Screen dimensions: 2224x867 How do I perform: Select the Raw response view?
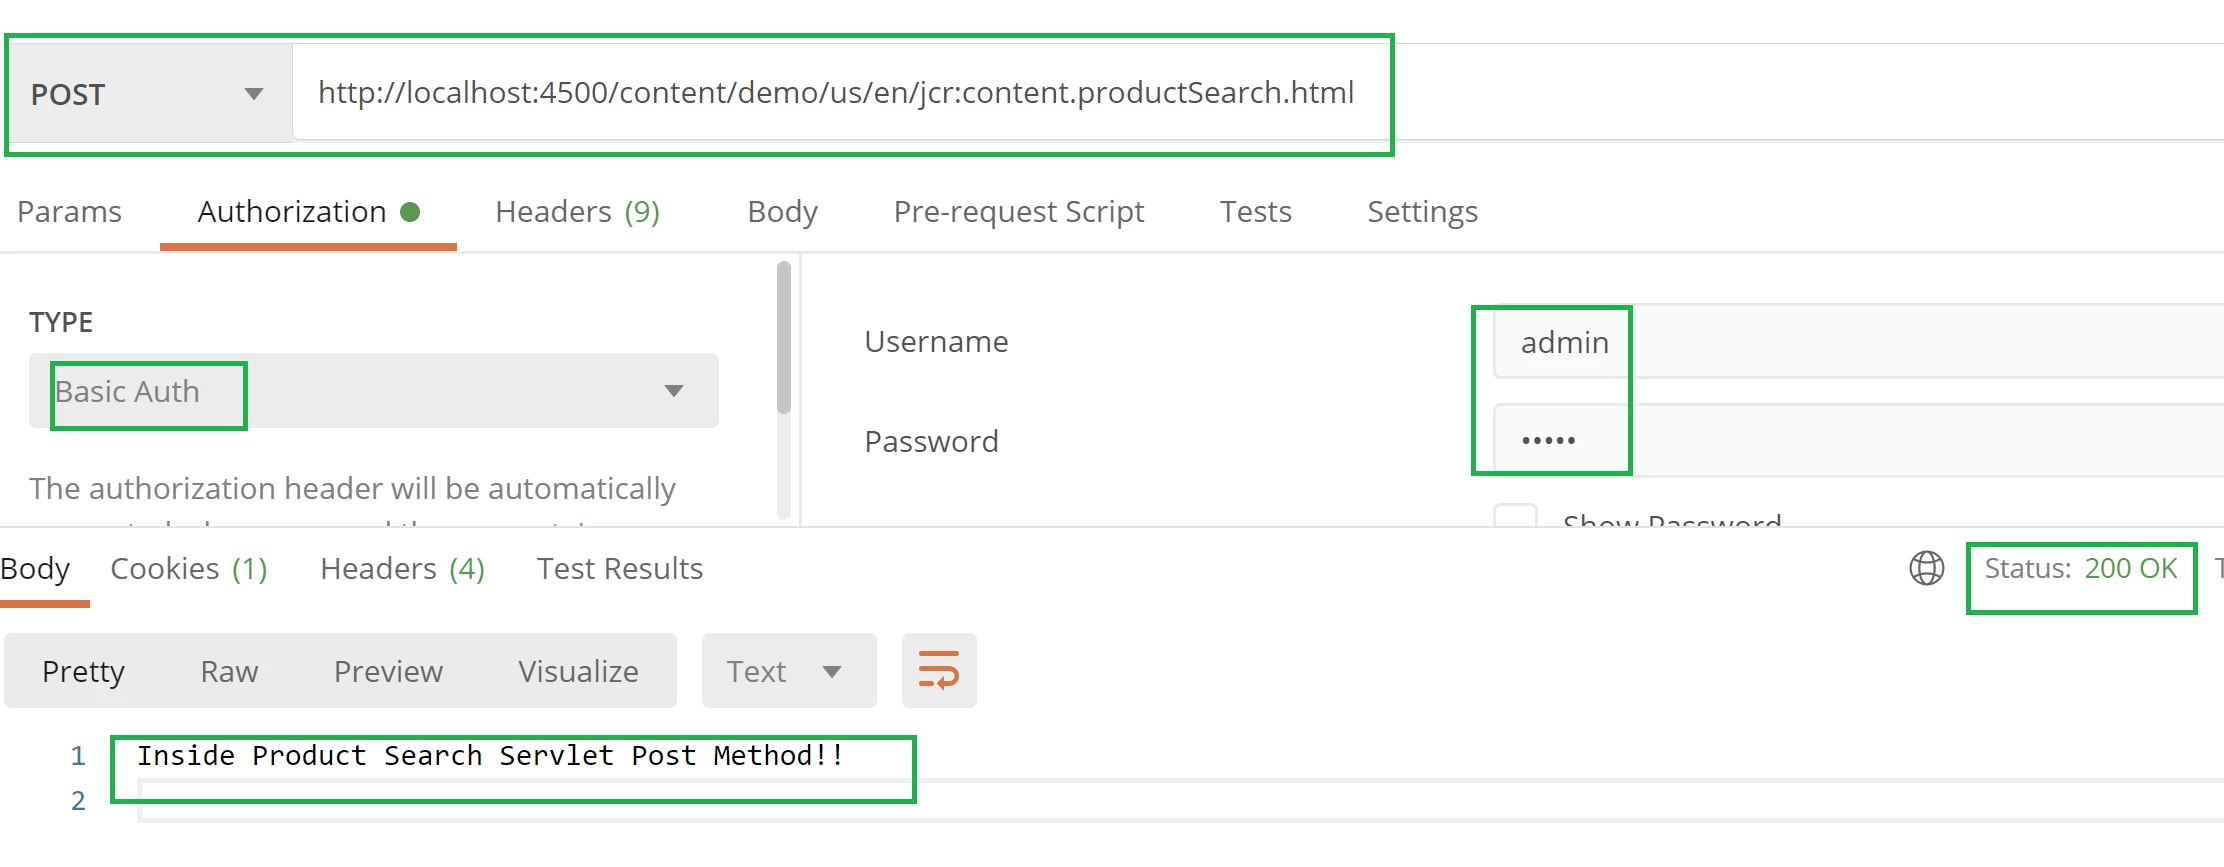(229, 671)
